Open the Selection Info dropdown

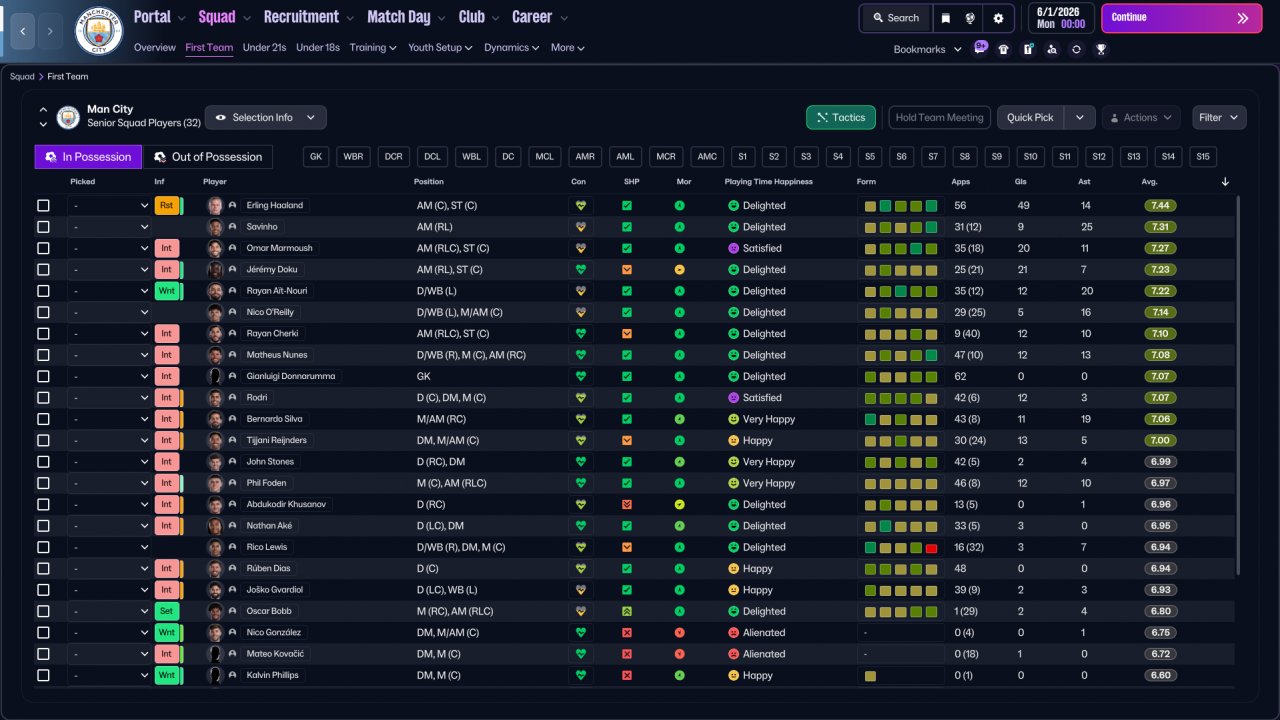(x=265, y=118)
